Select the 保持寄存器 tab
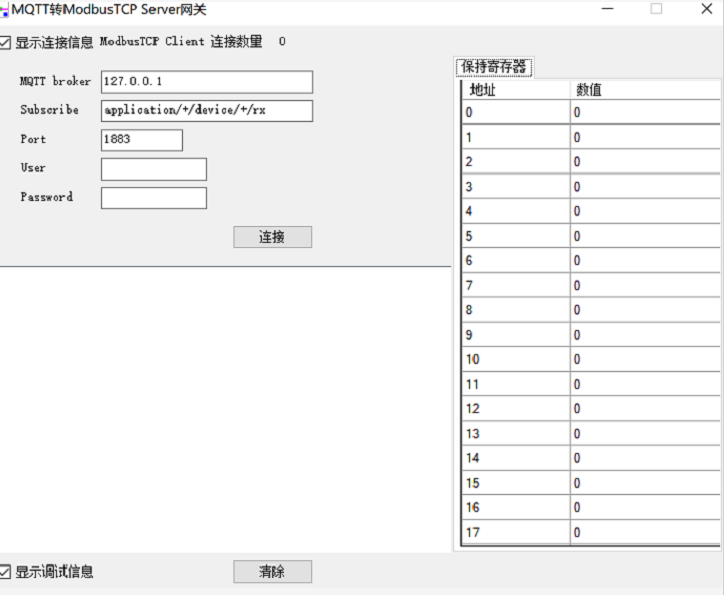This screenshot has width=724, height=595. (494, 67)
